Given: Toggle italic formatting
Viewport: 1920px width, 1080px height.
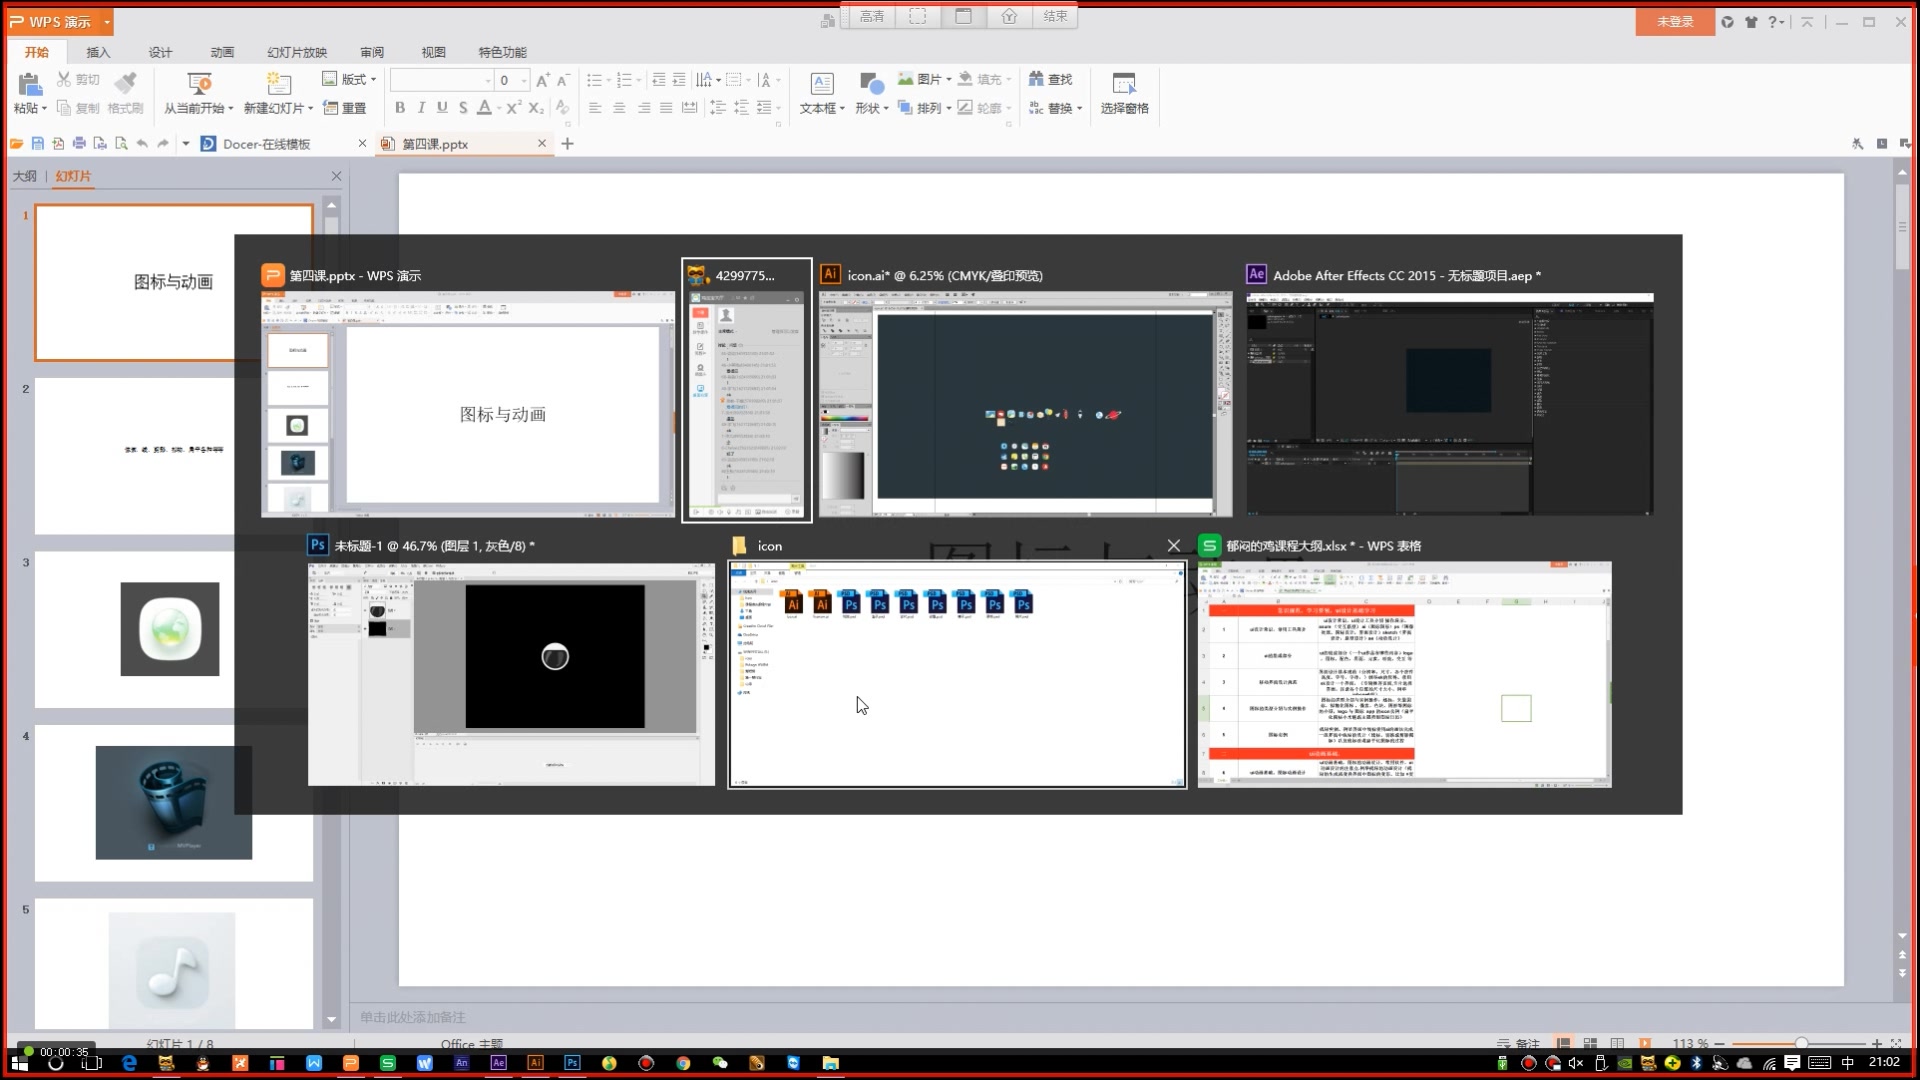Looking at the screenshot, I should point(421,108).
